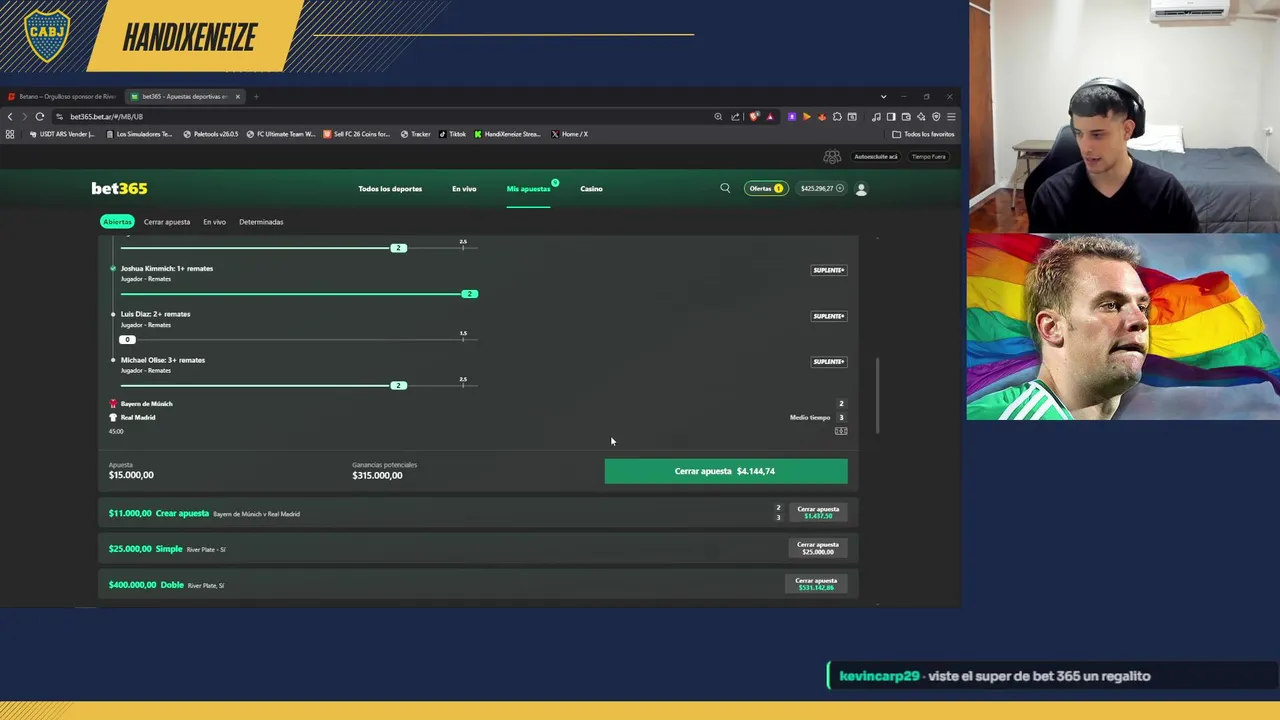
Task: Open the bet365 search magnifier
Action: (725, 188)
